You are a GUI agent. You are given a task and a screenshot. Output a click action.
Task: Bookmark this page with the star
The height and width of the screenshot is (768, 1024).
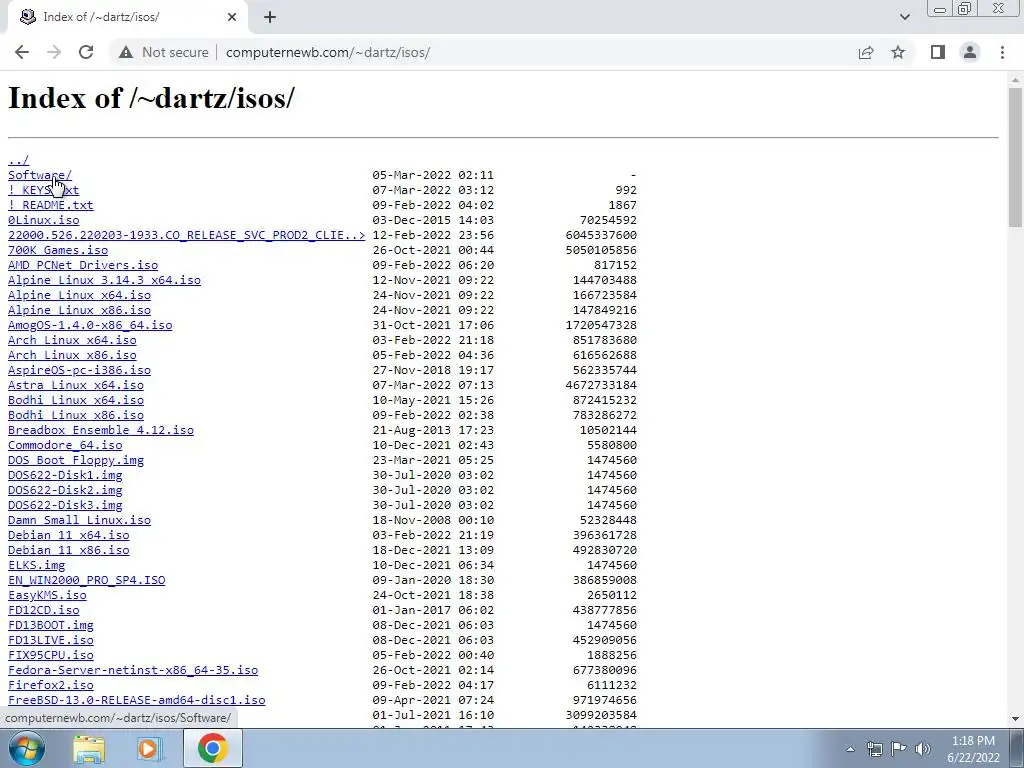(898, 52)
